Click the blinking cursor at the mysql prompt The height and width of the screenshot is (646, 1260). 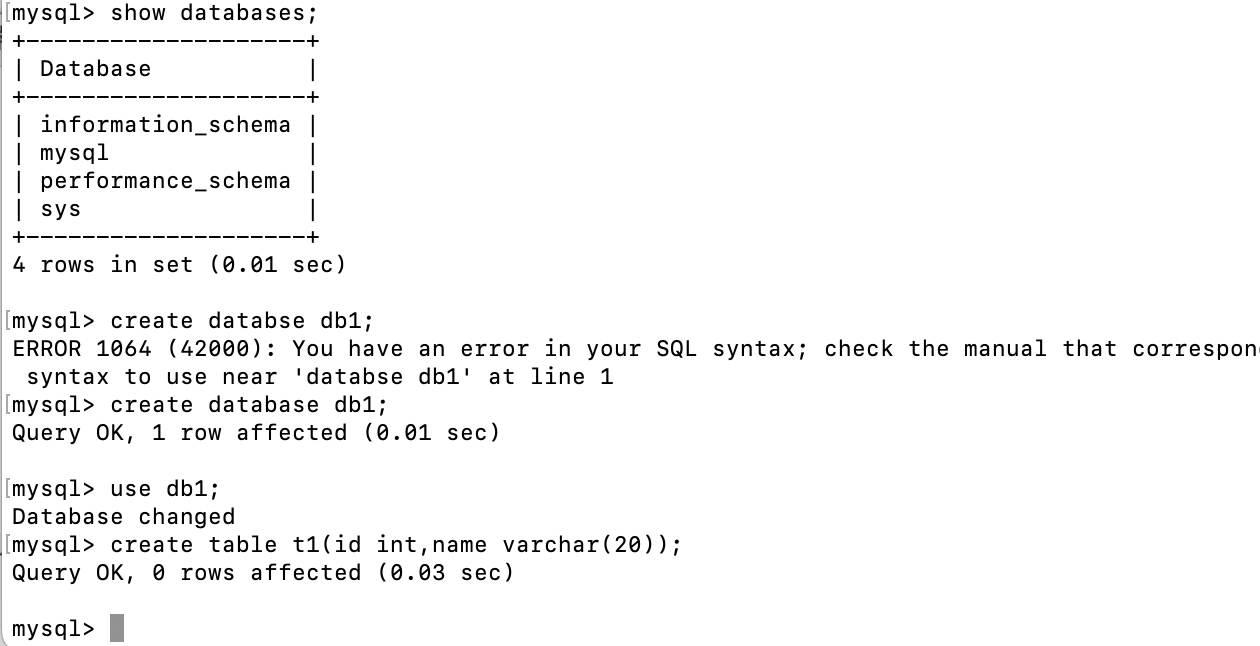coord(117,629)
